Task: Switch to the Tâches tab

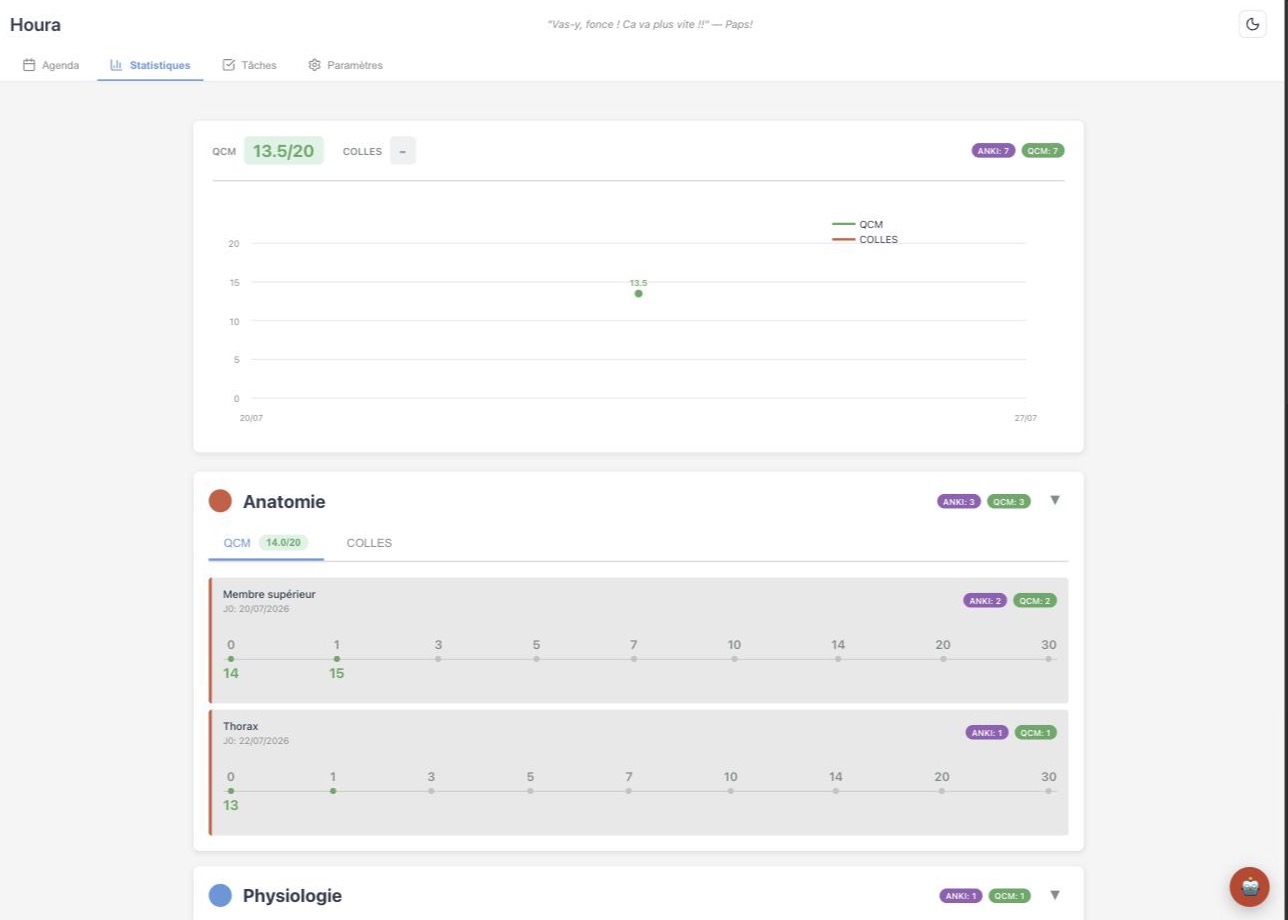Action: click(249, 65)
